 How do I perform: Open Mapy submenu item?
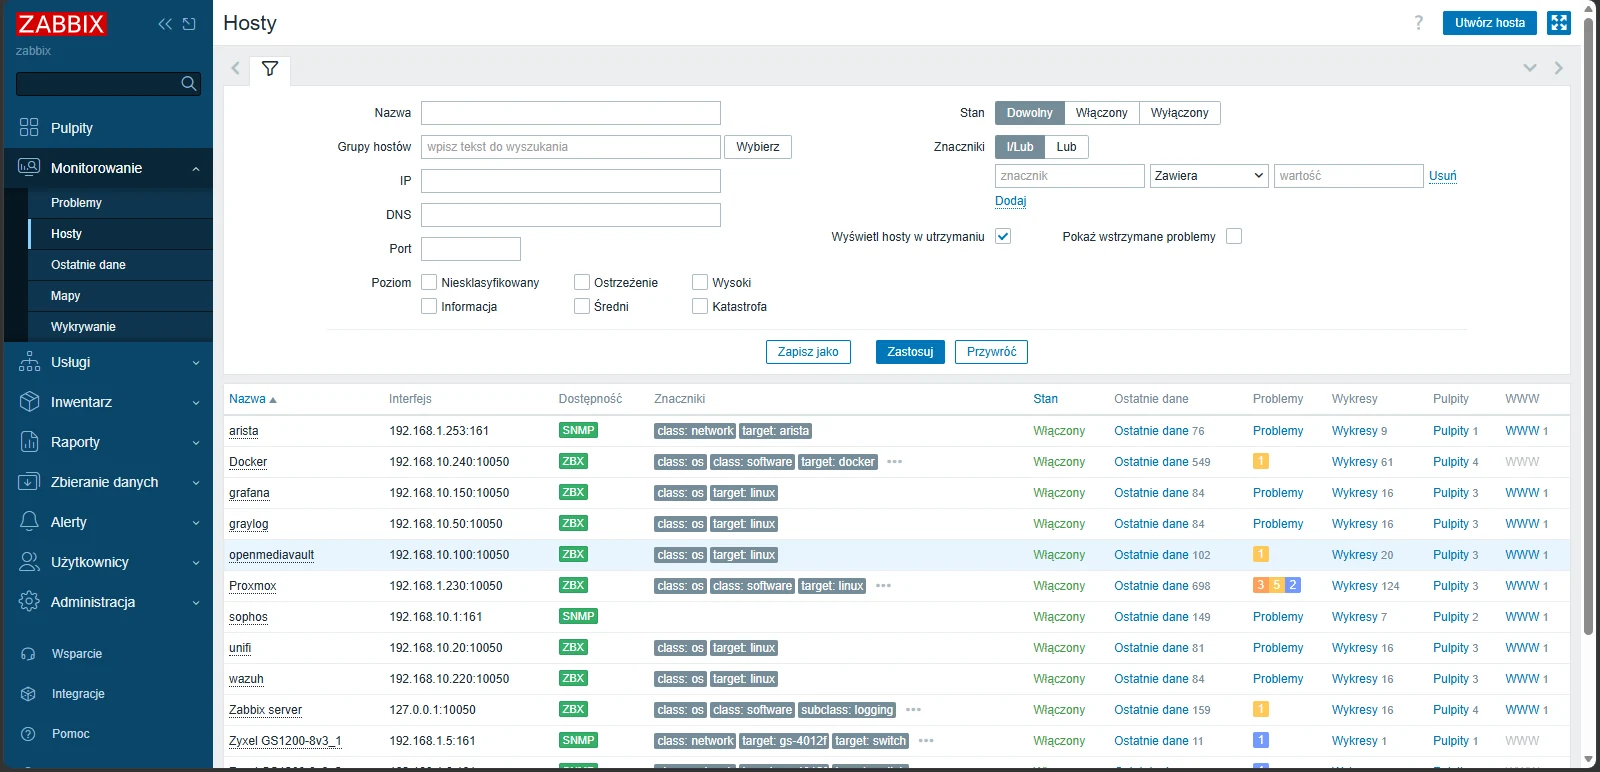point(121,296)
